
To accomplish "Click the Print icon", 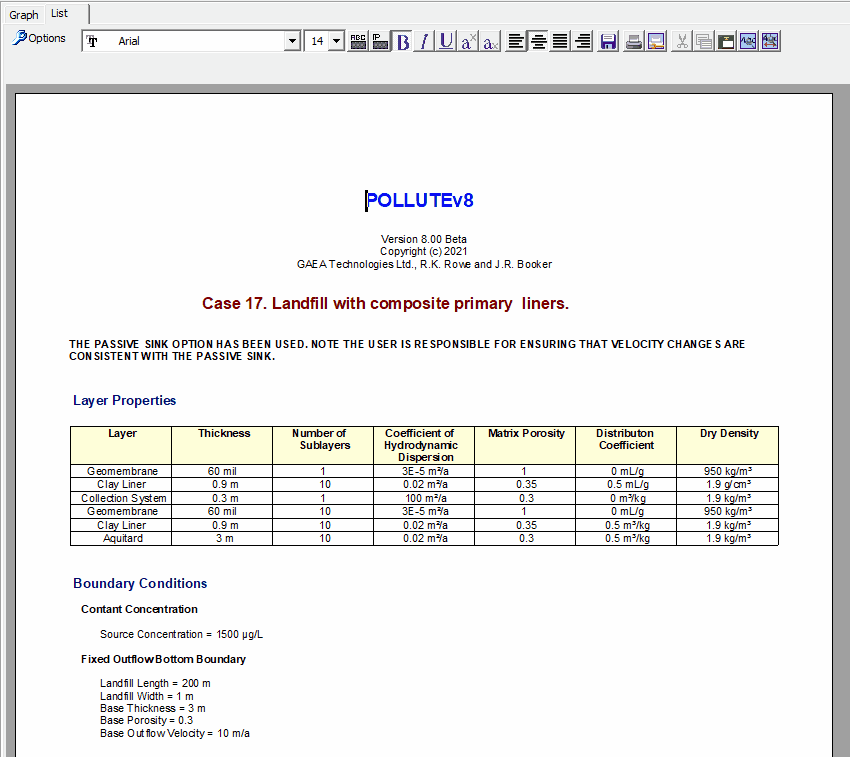I will click(x=633, y=41).
